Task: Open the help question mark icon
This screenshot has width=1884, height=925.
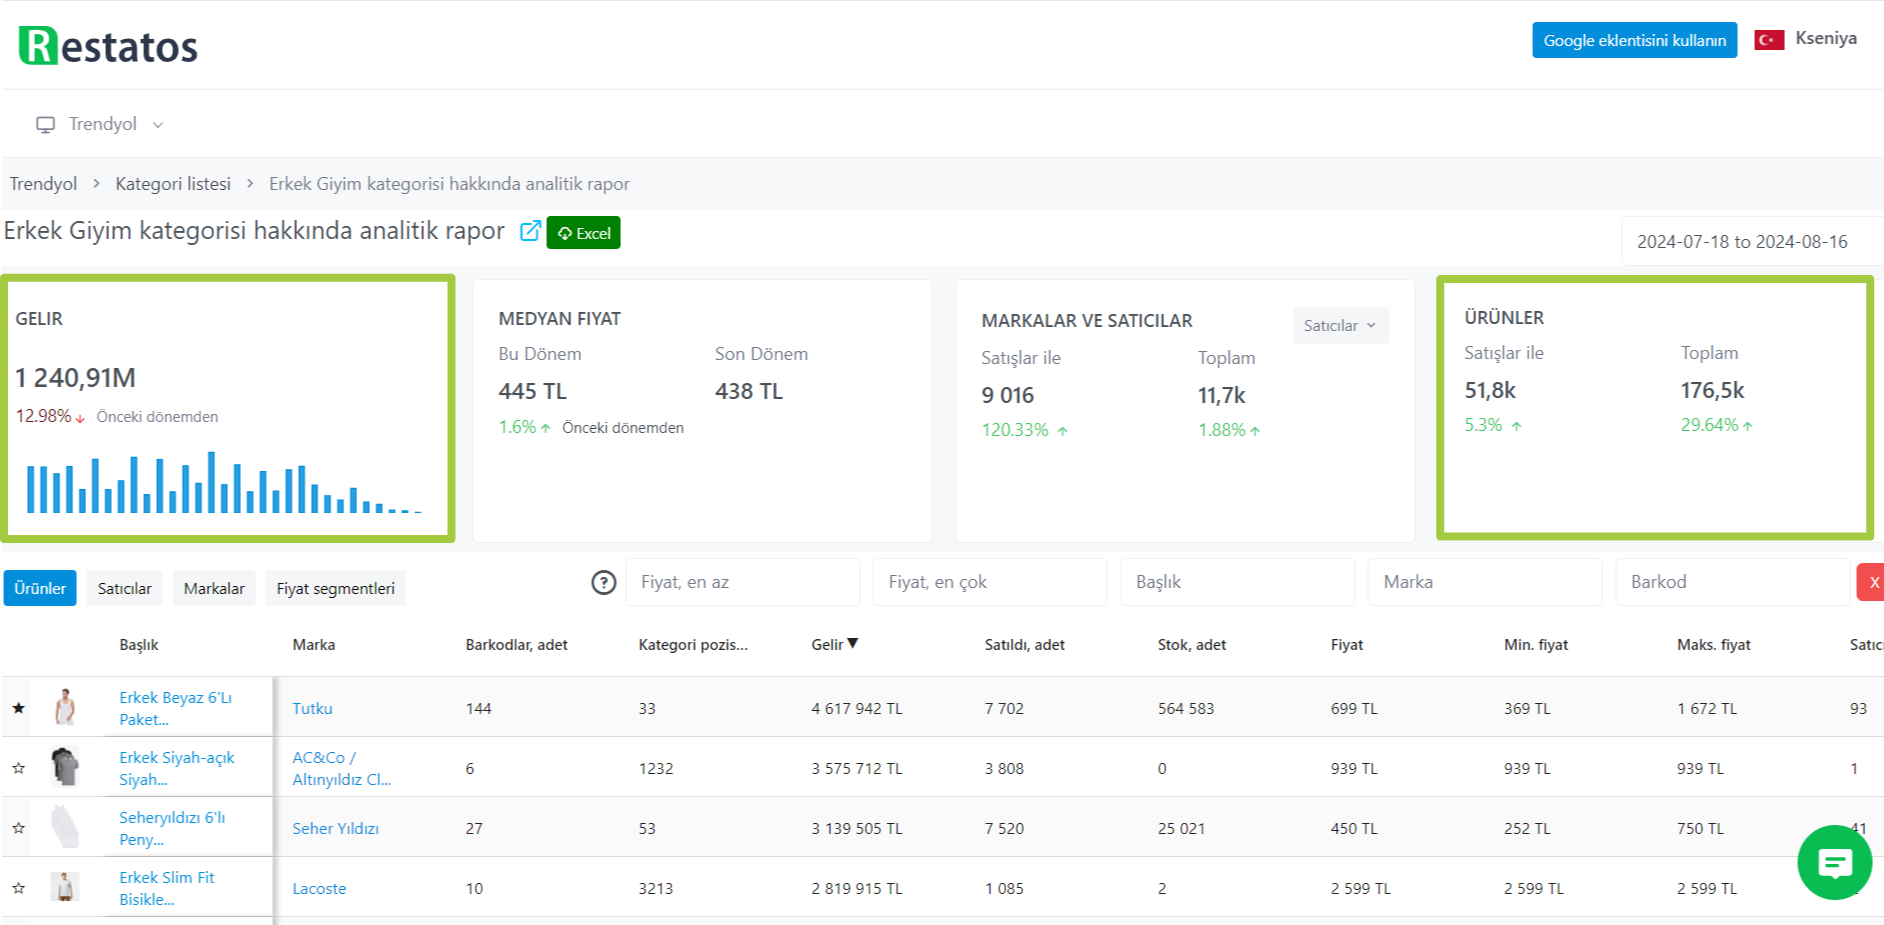Action: pos(604,582)
